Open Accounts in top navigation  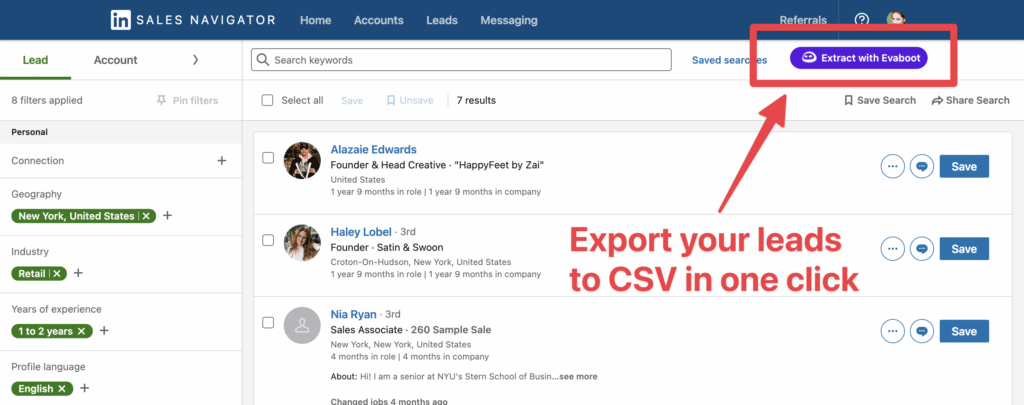tap(379, 20)
